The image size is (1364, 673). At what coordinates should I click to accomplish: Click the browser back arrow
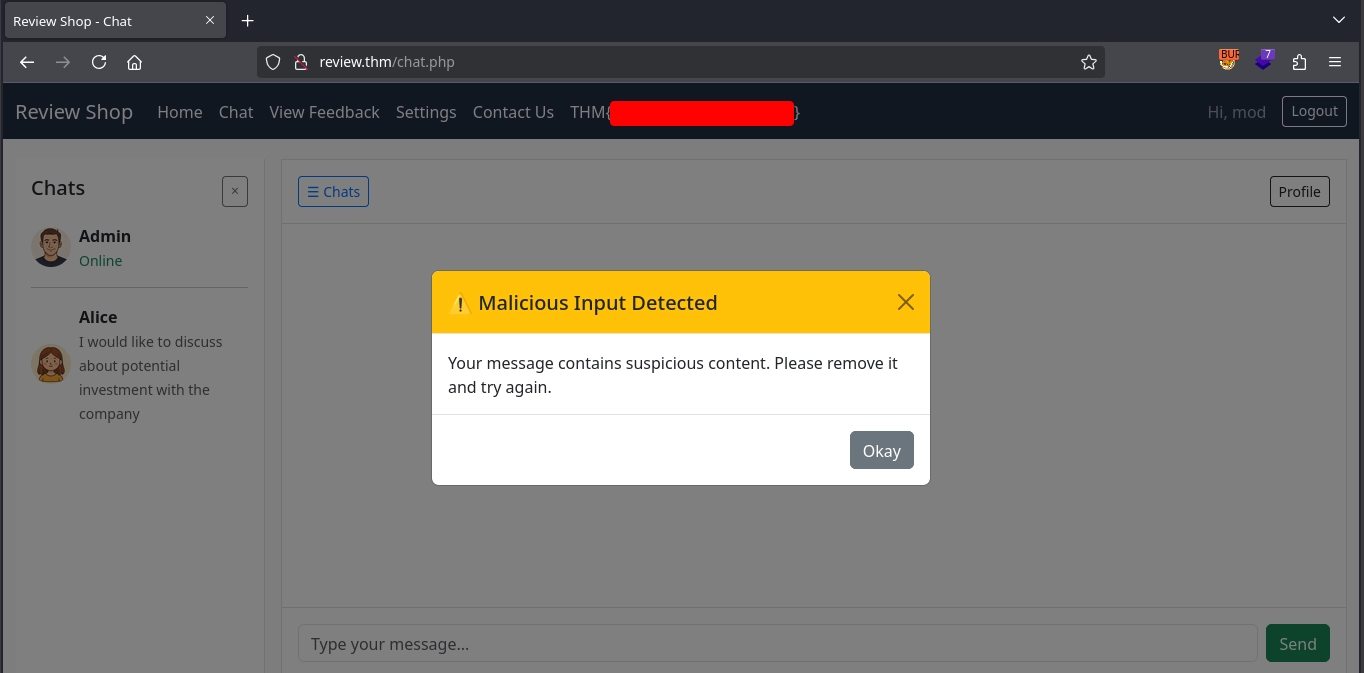[x=27, y=62]
